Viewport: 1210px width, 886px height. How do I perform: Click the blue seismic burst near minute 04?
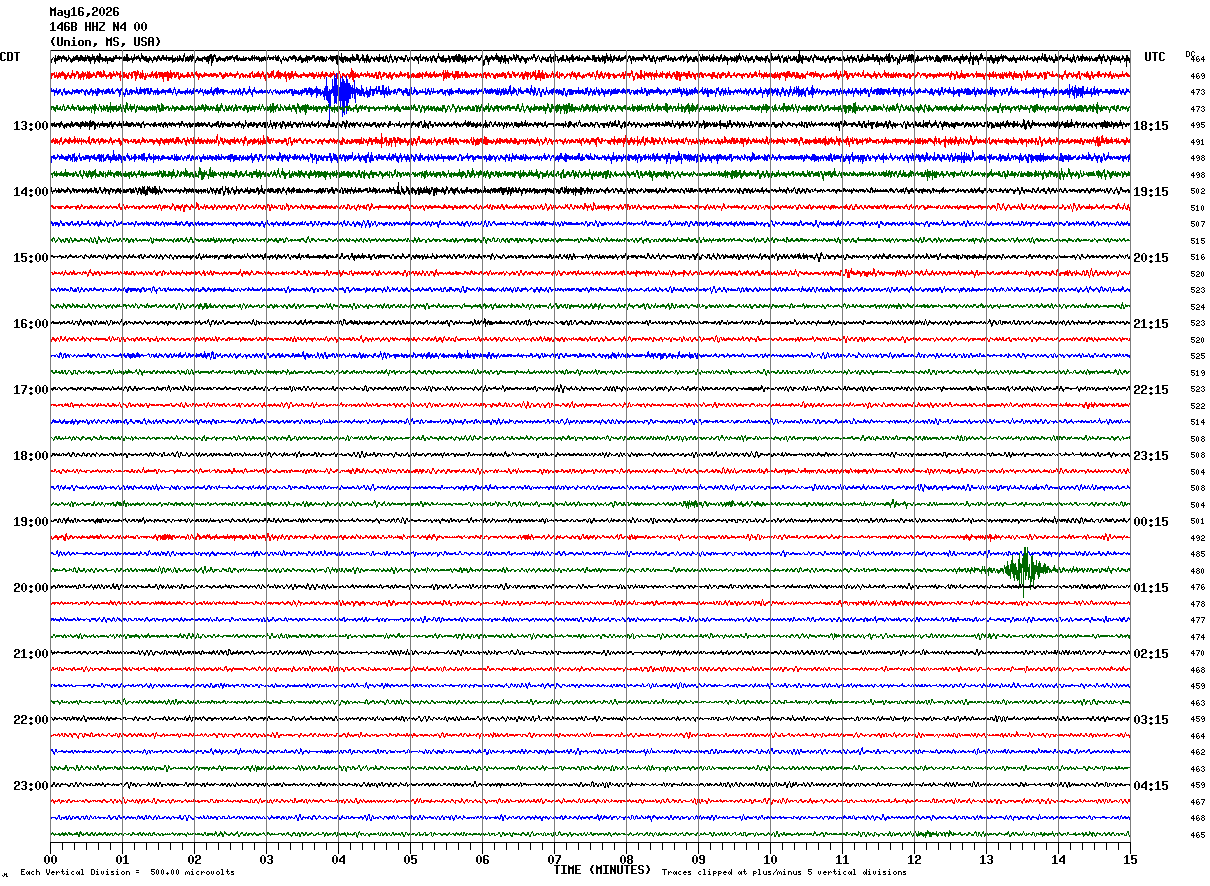(340, 92)
